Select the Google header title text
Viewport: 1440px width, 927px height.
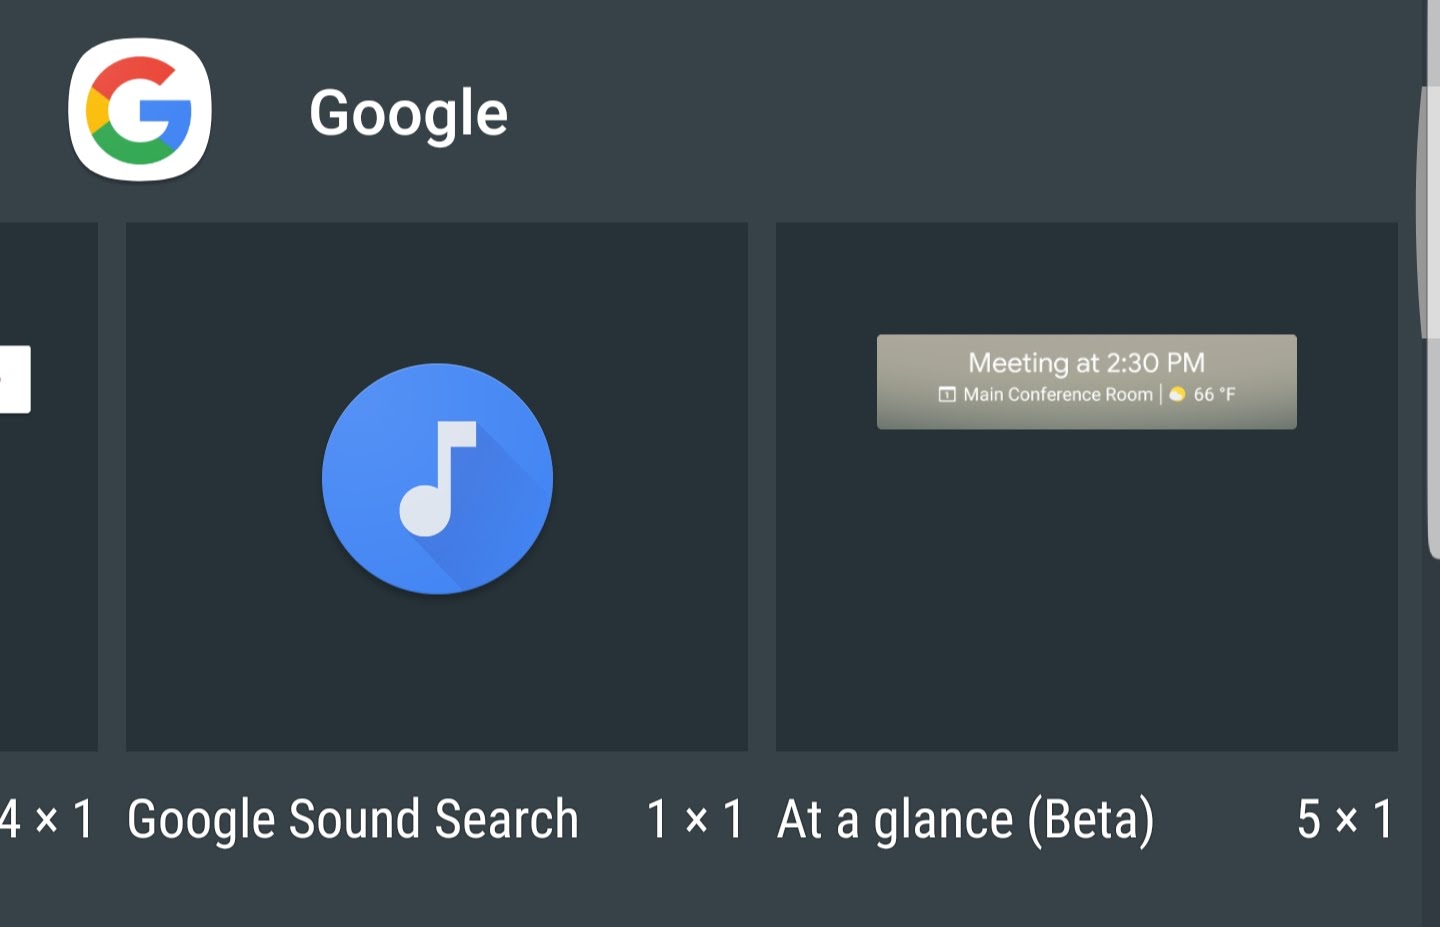(x=408, y=113)
